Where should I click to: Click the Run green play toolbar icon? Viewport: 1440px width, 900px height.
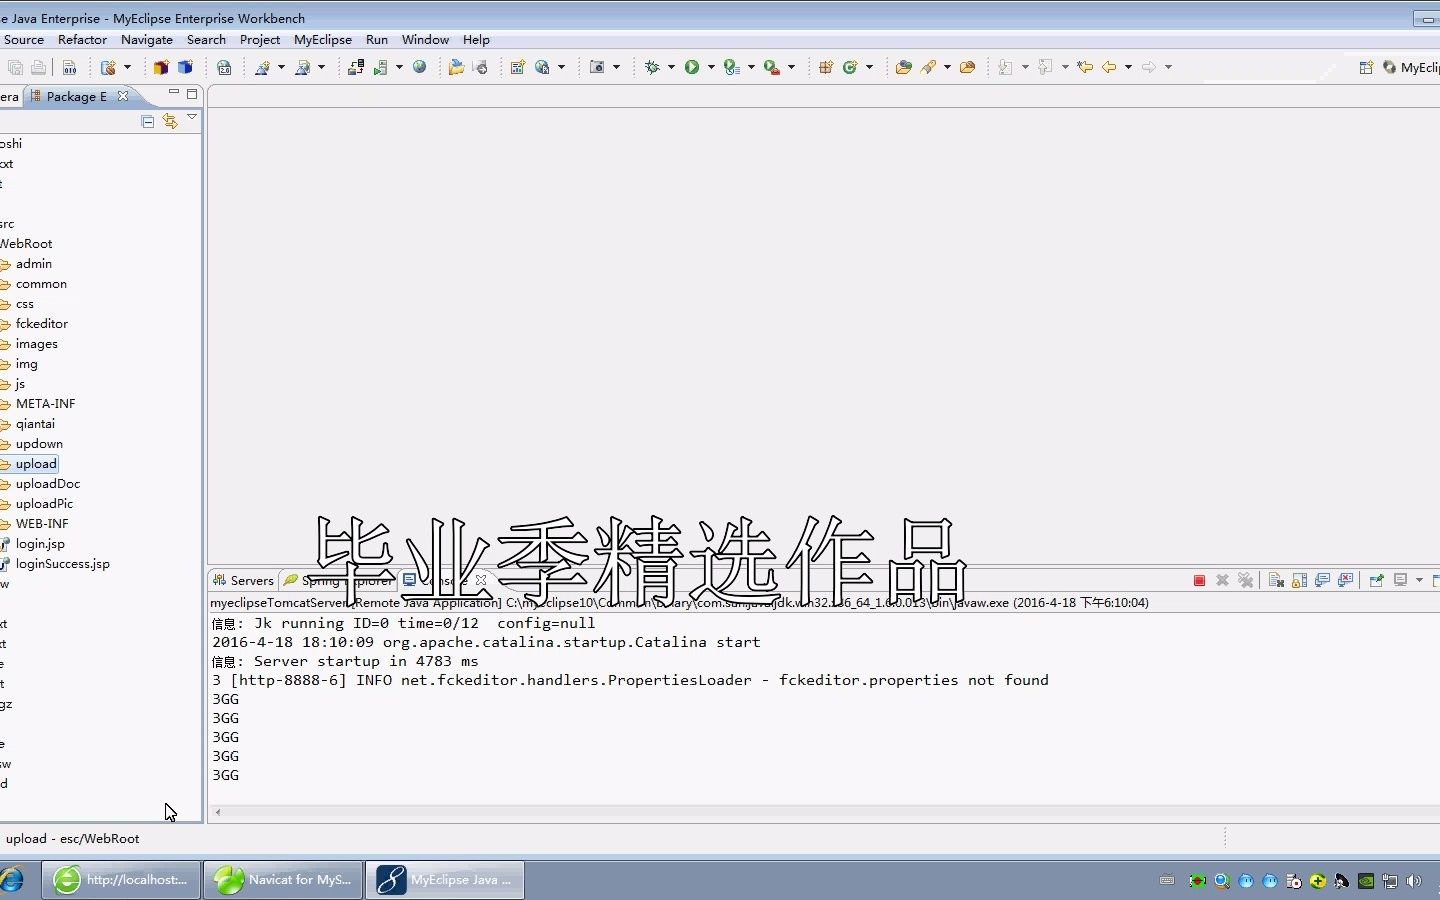pyautogui.click(x=691, y=67)
